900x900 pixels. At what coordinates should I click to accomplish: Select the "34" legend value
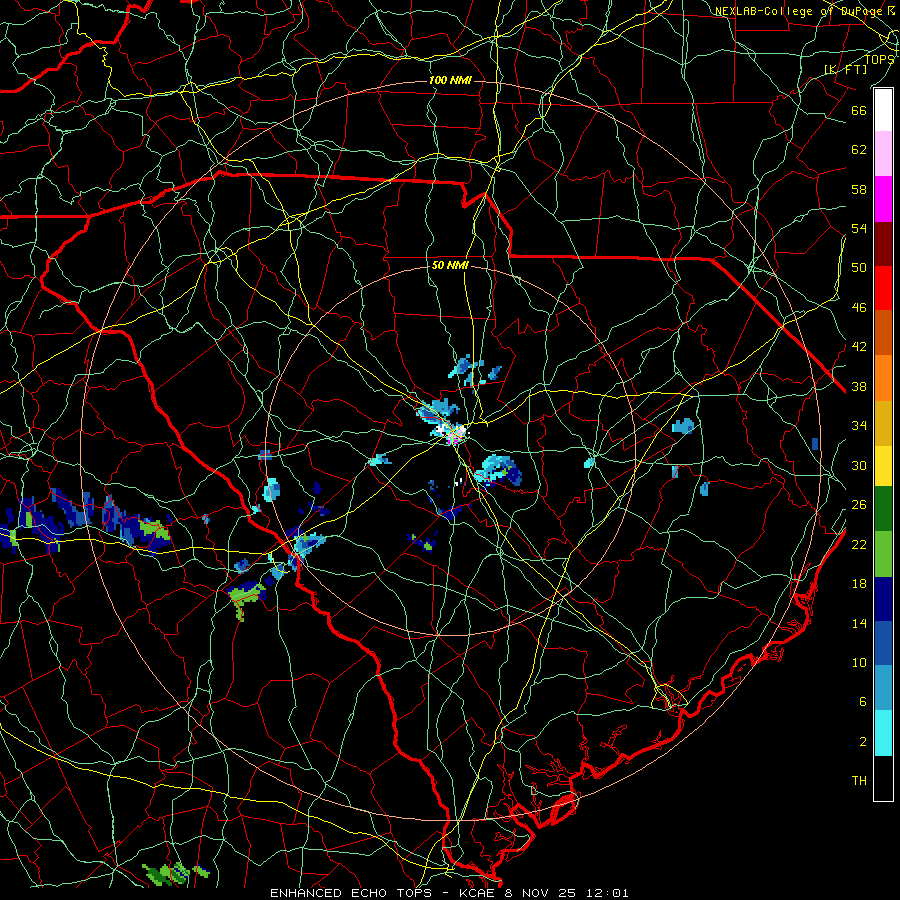point(859,426)
